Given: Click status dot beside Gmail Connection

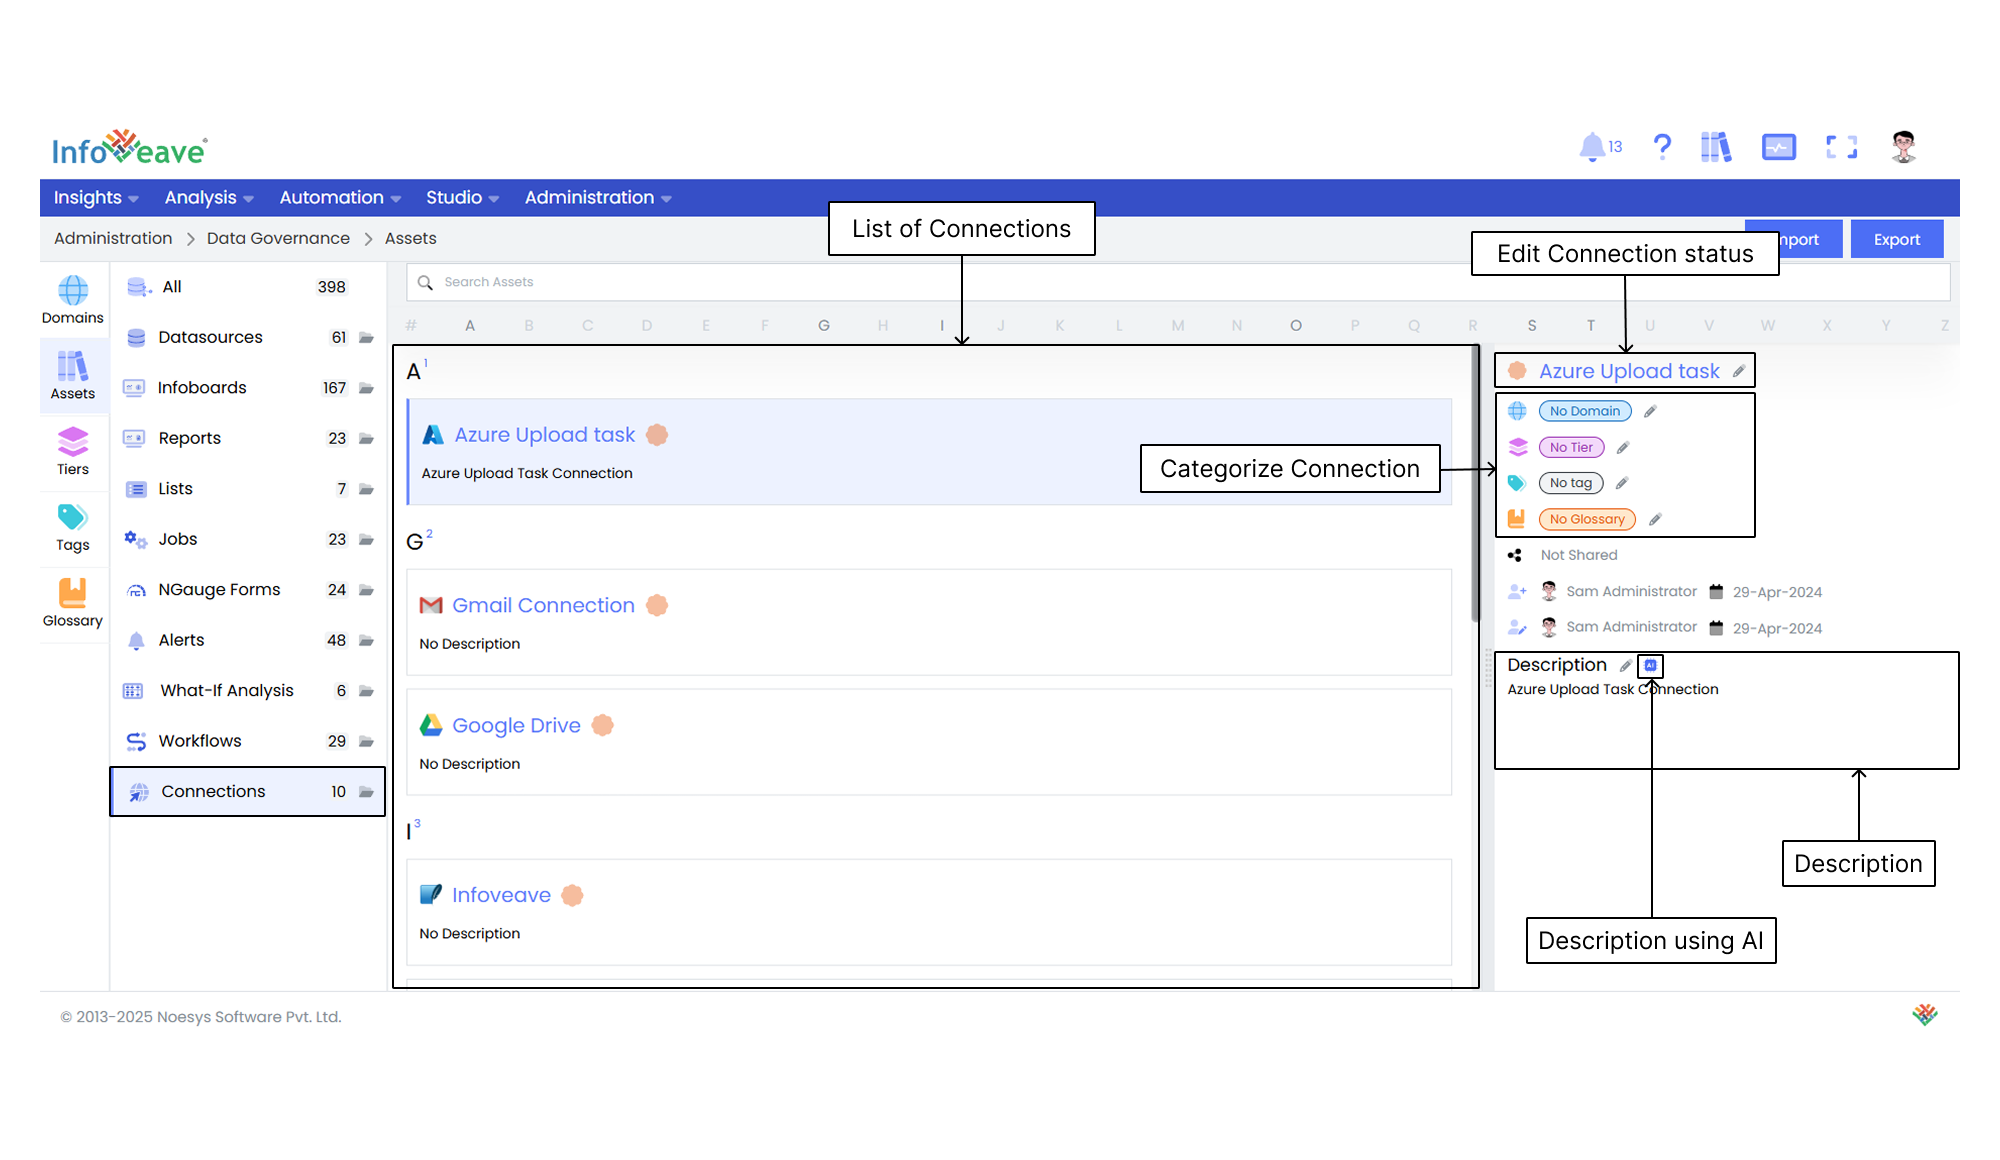Looking at the screenshot, I should tap(657, 605).
